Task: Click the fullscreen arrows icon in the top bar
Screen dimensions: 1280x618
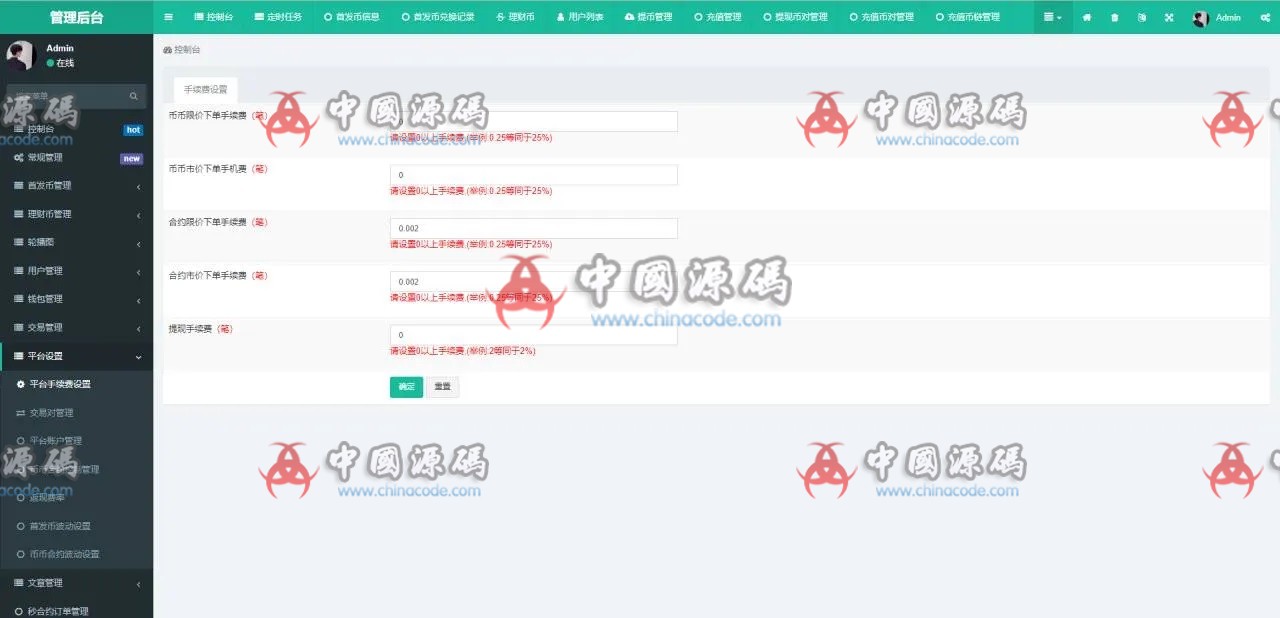Action: click(1168, 17)
